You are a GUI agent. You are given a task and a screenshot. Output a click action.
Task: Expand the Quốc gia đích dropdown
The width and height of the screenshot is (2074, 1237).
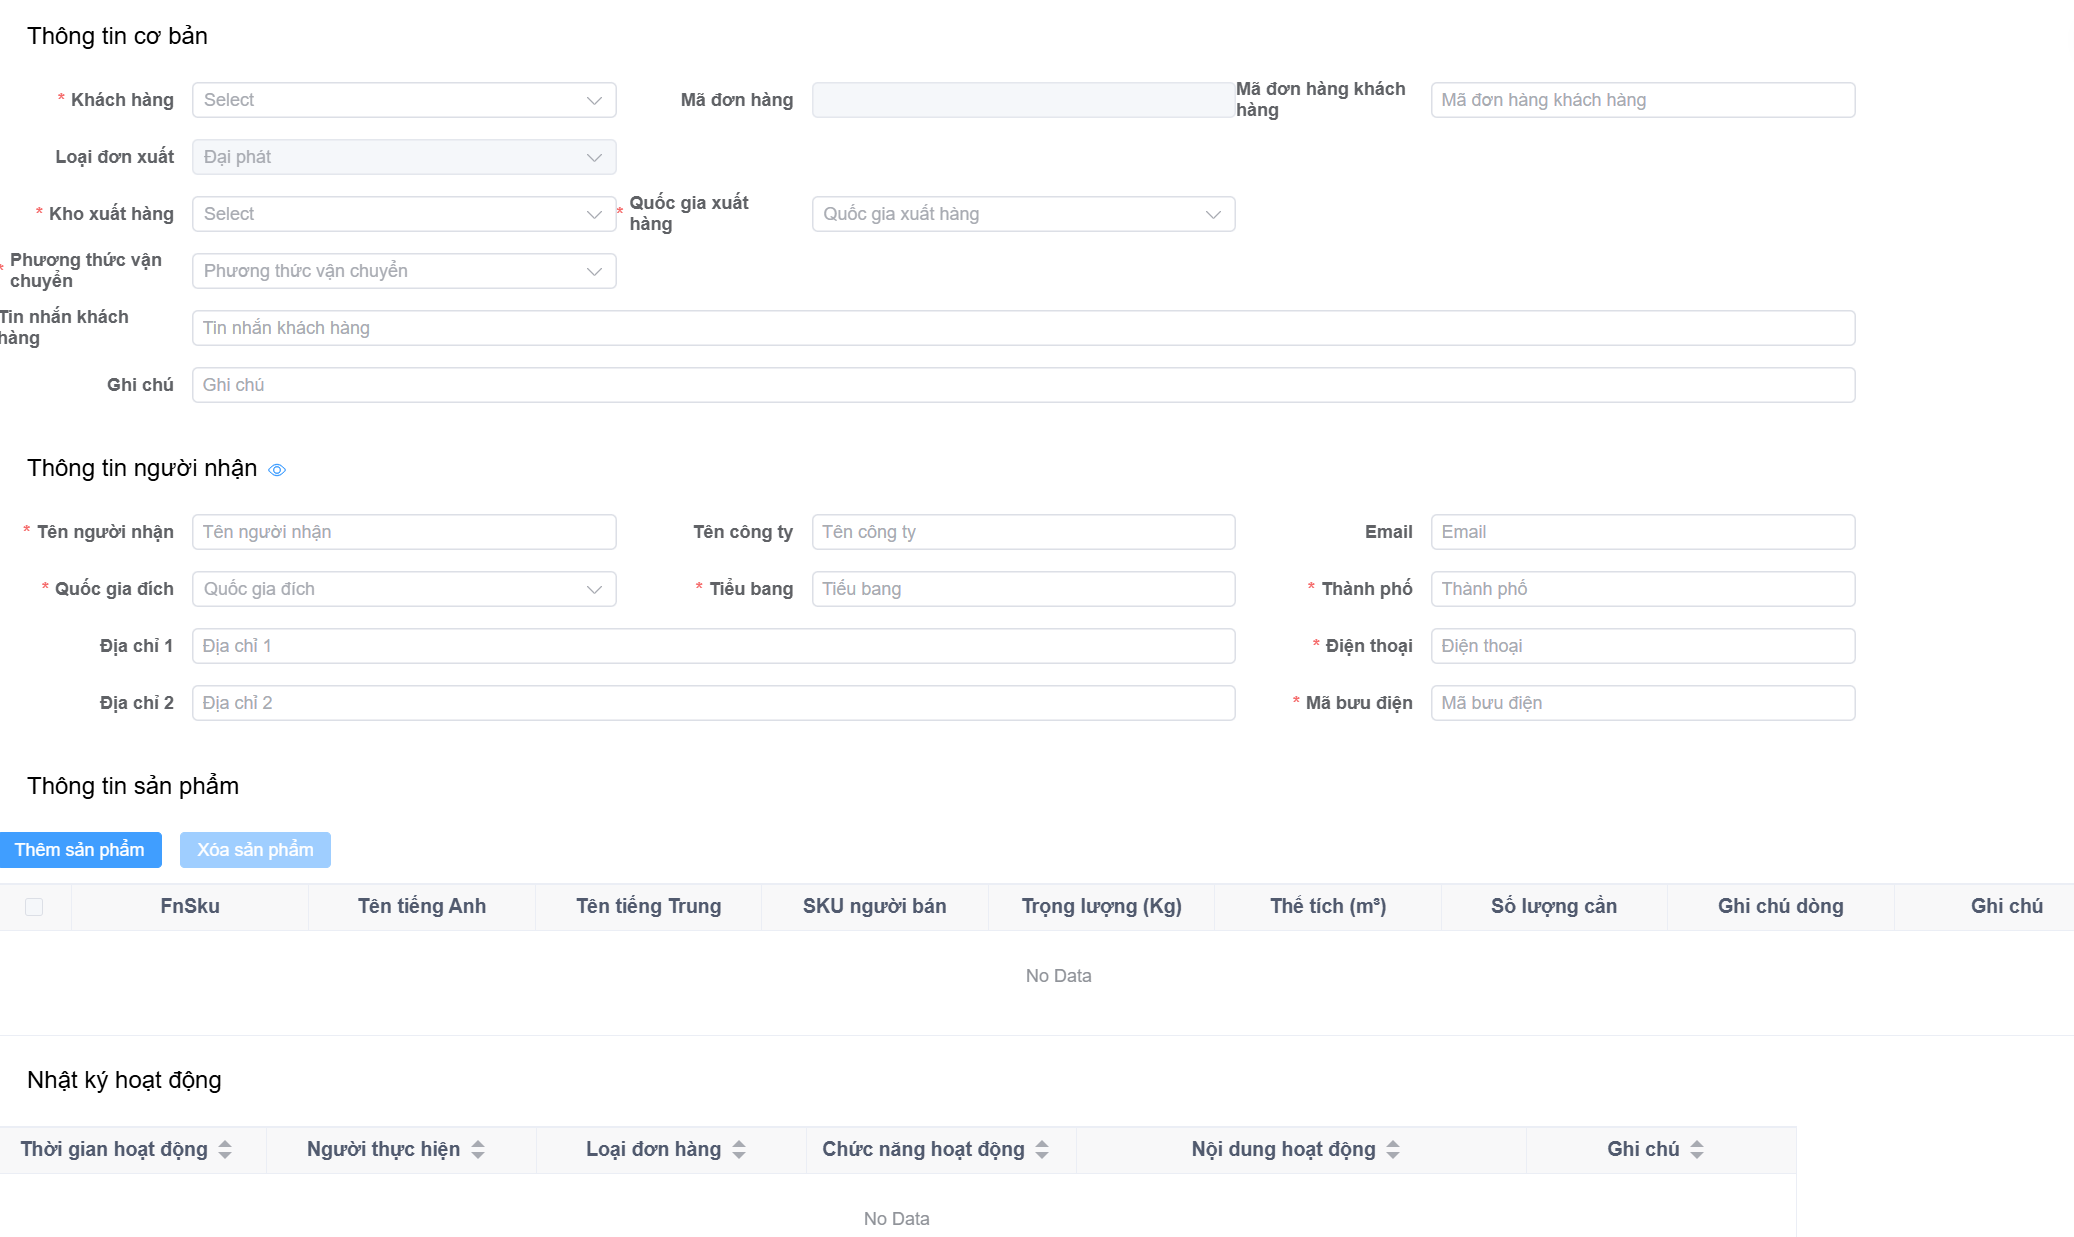click(403, 589)
